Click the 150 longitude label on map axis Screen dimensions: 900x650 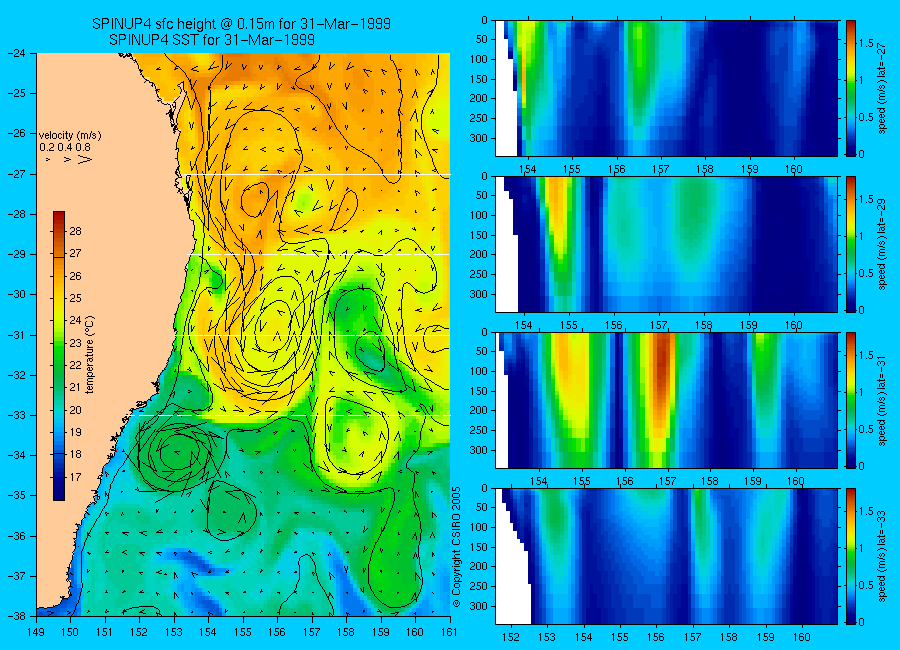(71, 632)
